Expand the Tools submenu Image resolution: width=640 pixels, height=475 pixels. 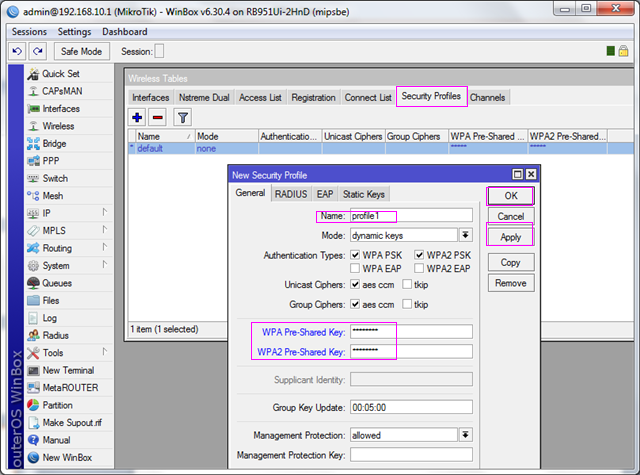coord(104,352)
